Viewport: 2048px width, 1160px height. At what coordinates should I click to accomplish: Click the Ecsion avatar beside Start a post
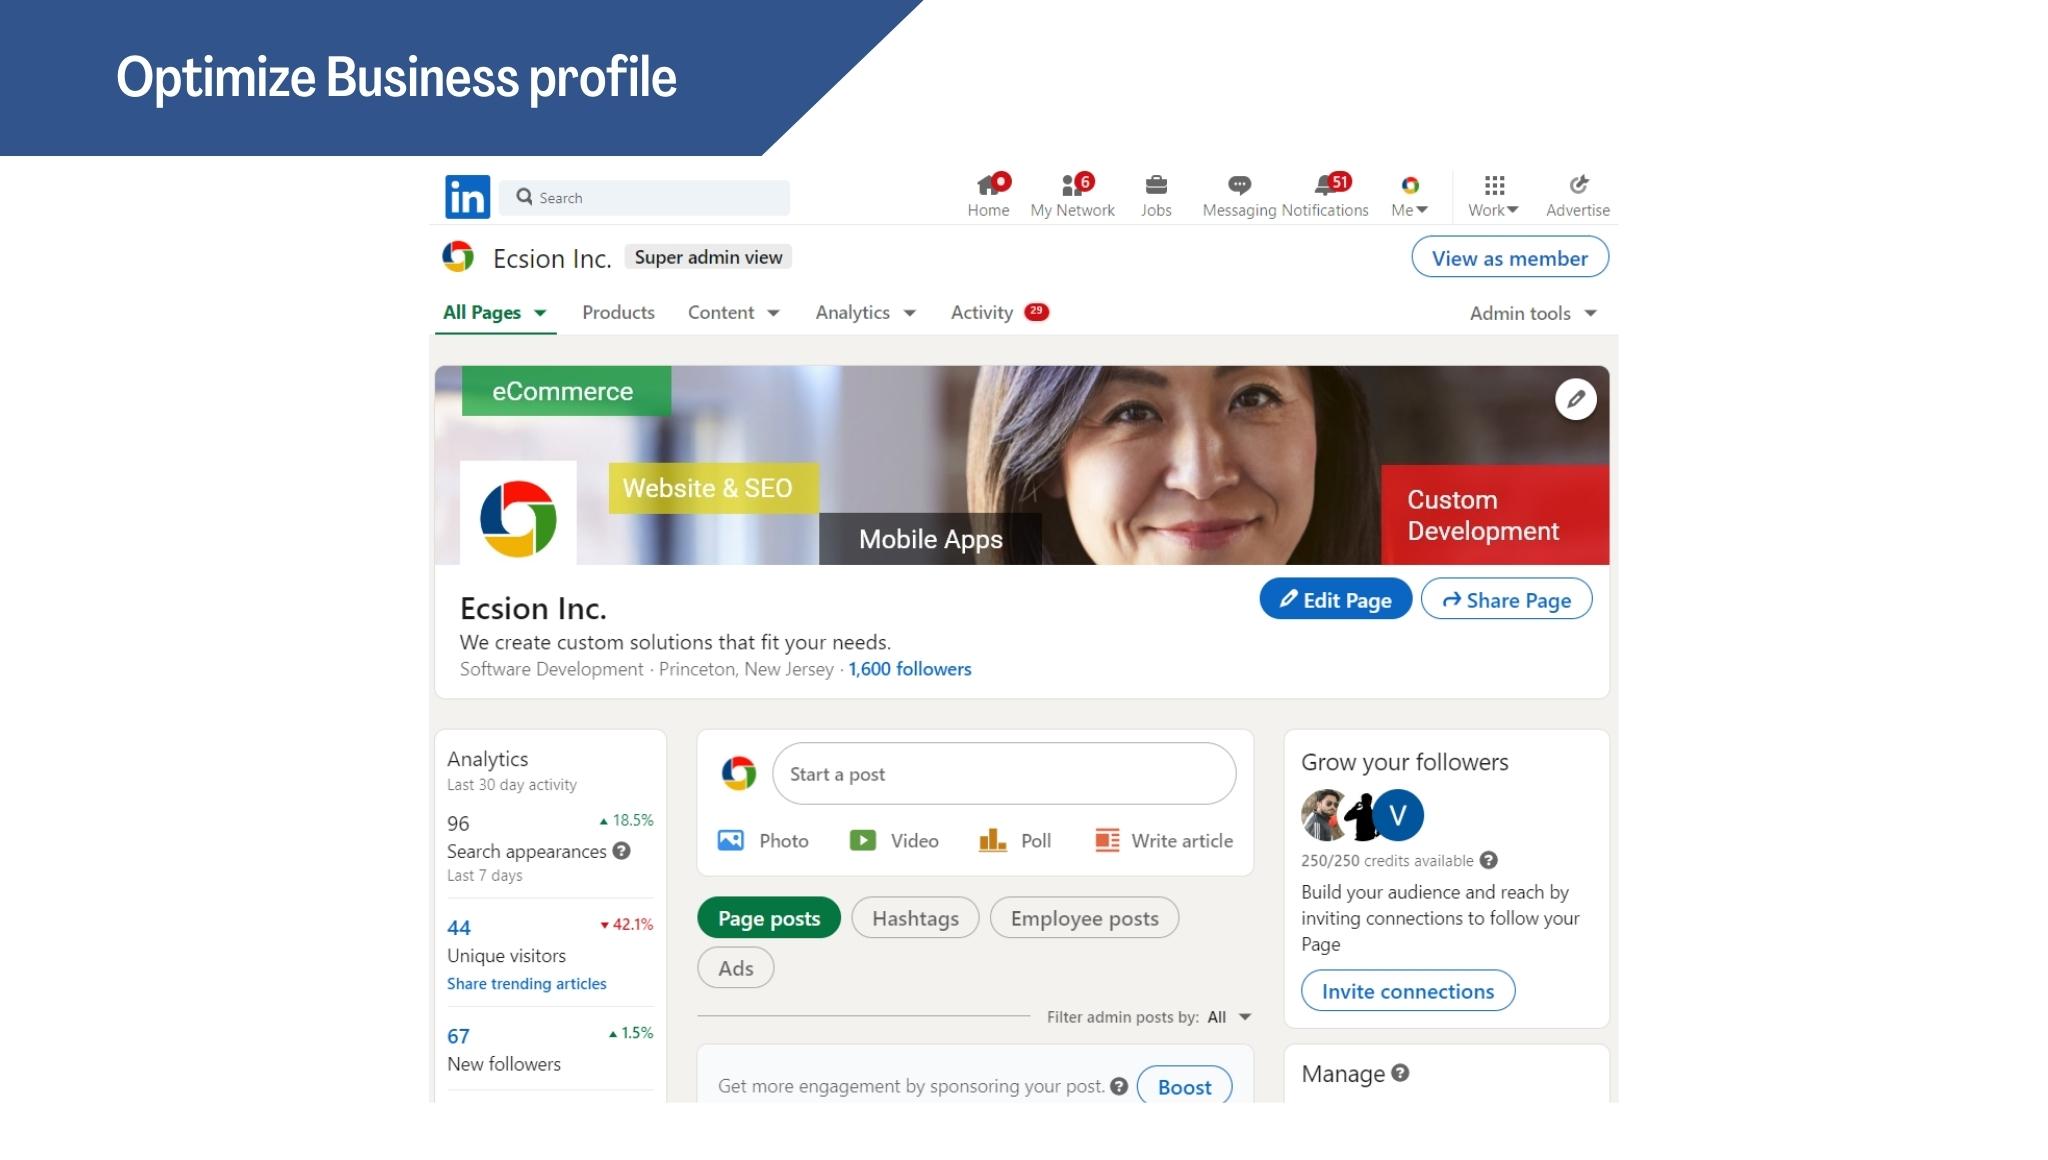click(x=739, y=773)
